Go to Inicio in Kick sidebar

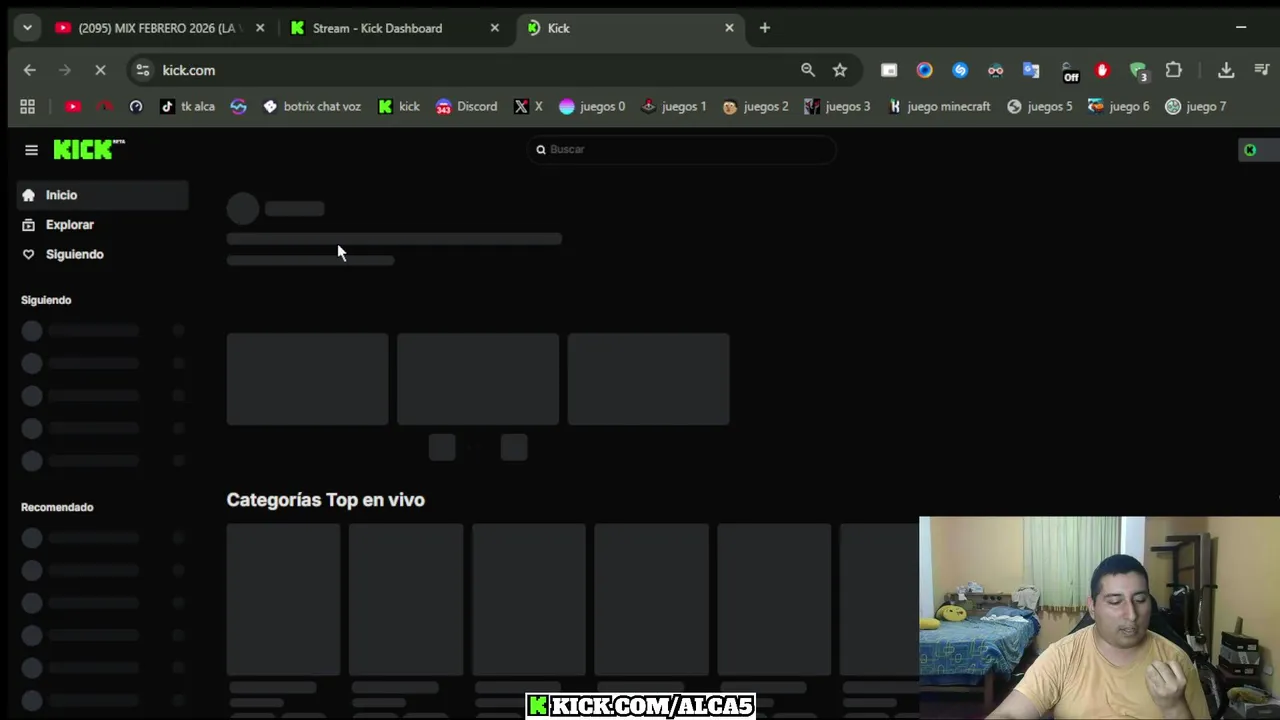pos(102,195)
